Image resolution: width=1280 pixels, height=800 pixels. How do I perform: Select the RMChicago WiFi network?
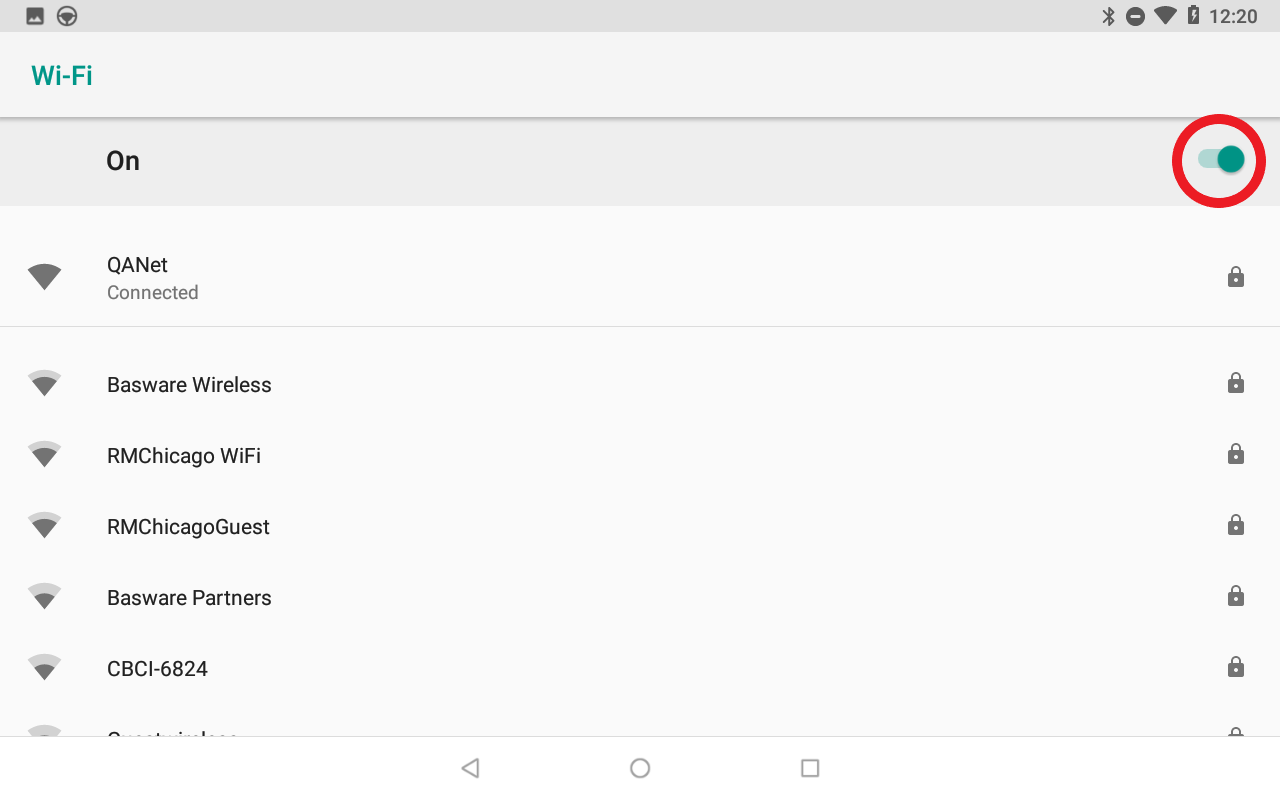tap(640, 455)
